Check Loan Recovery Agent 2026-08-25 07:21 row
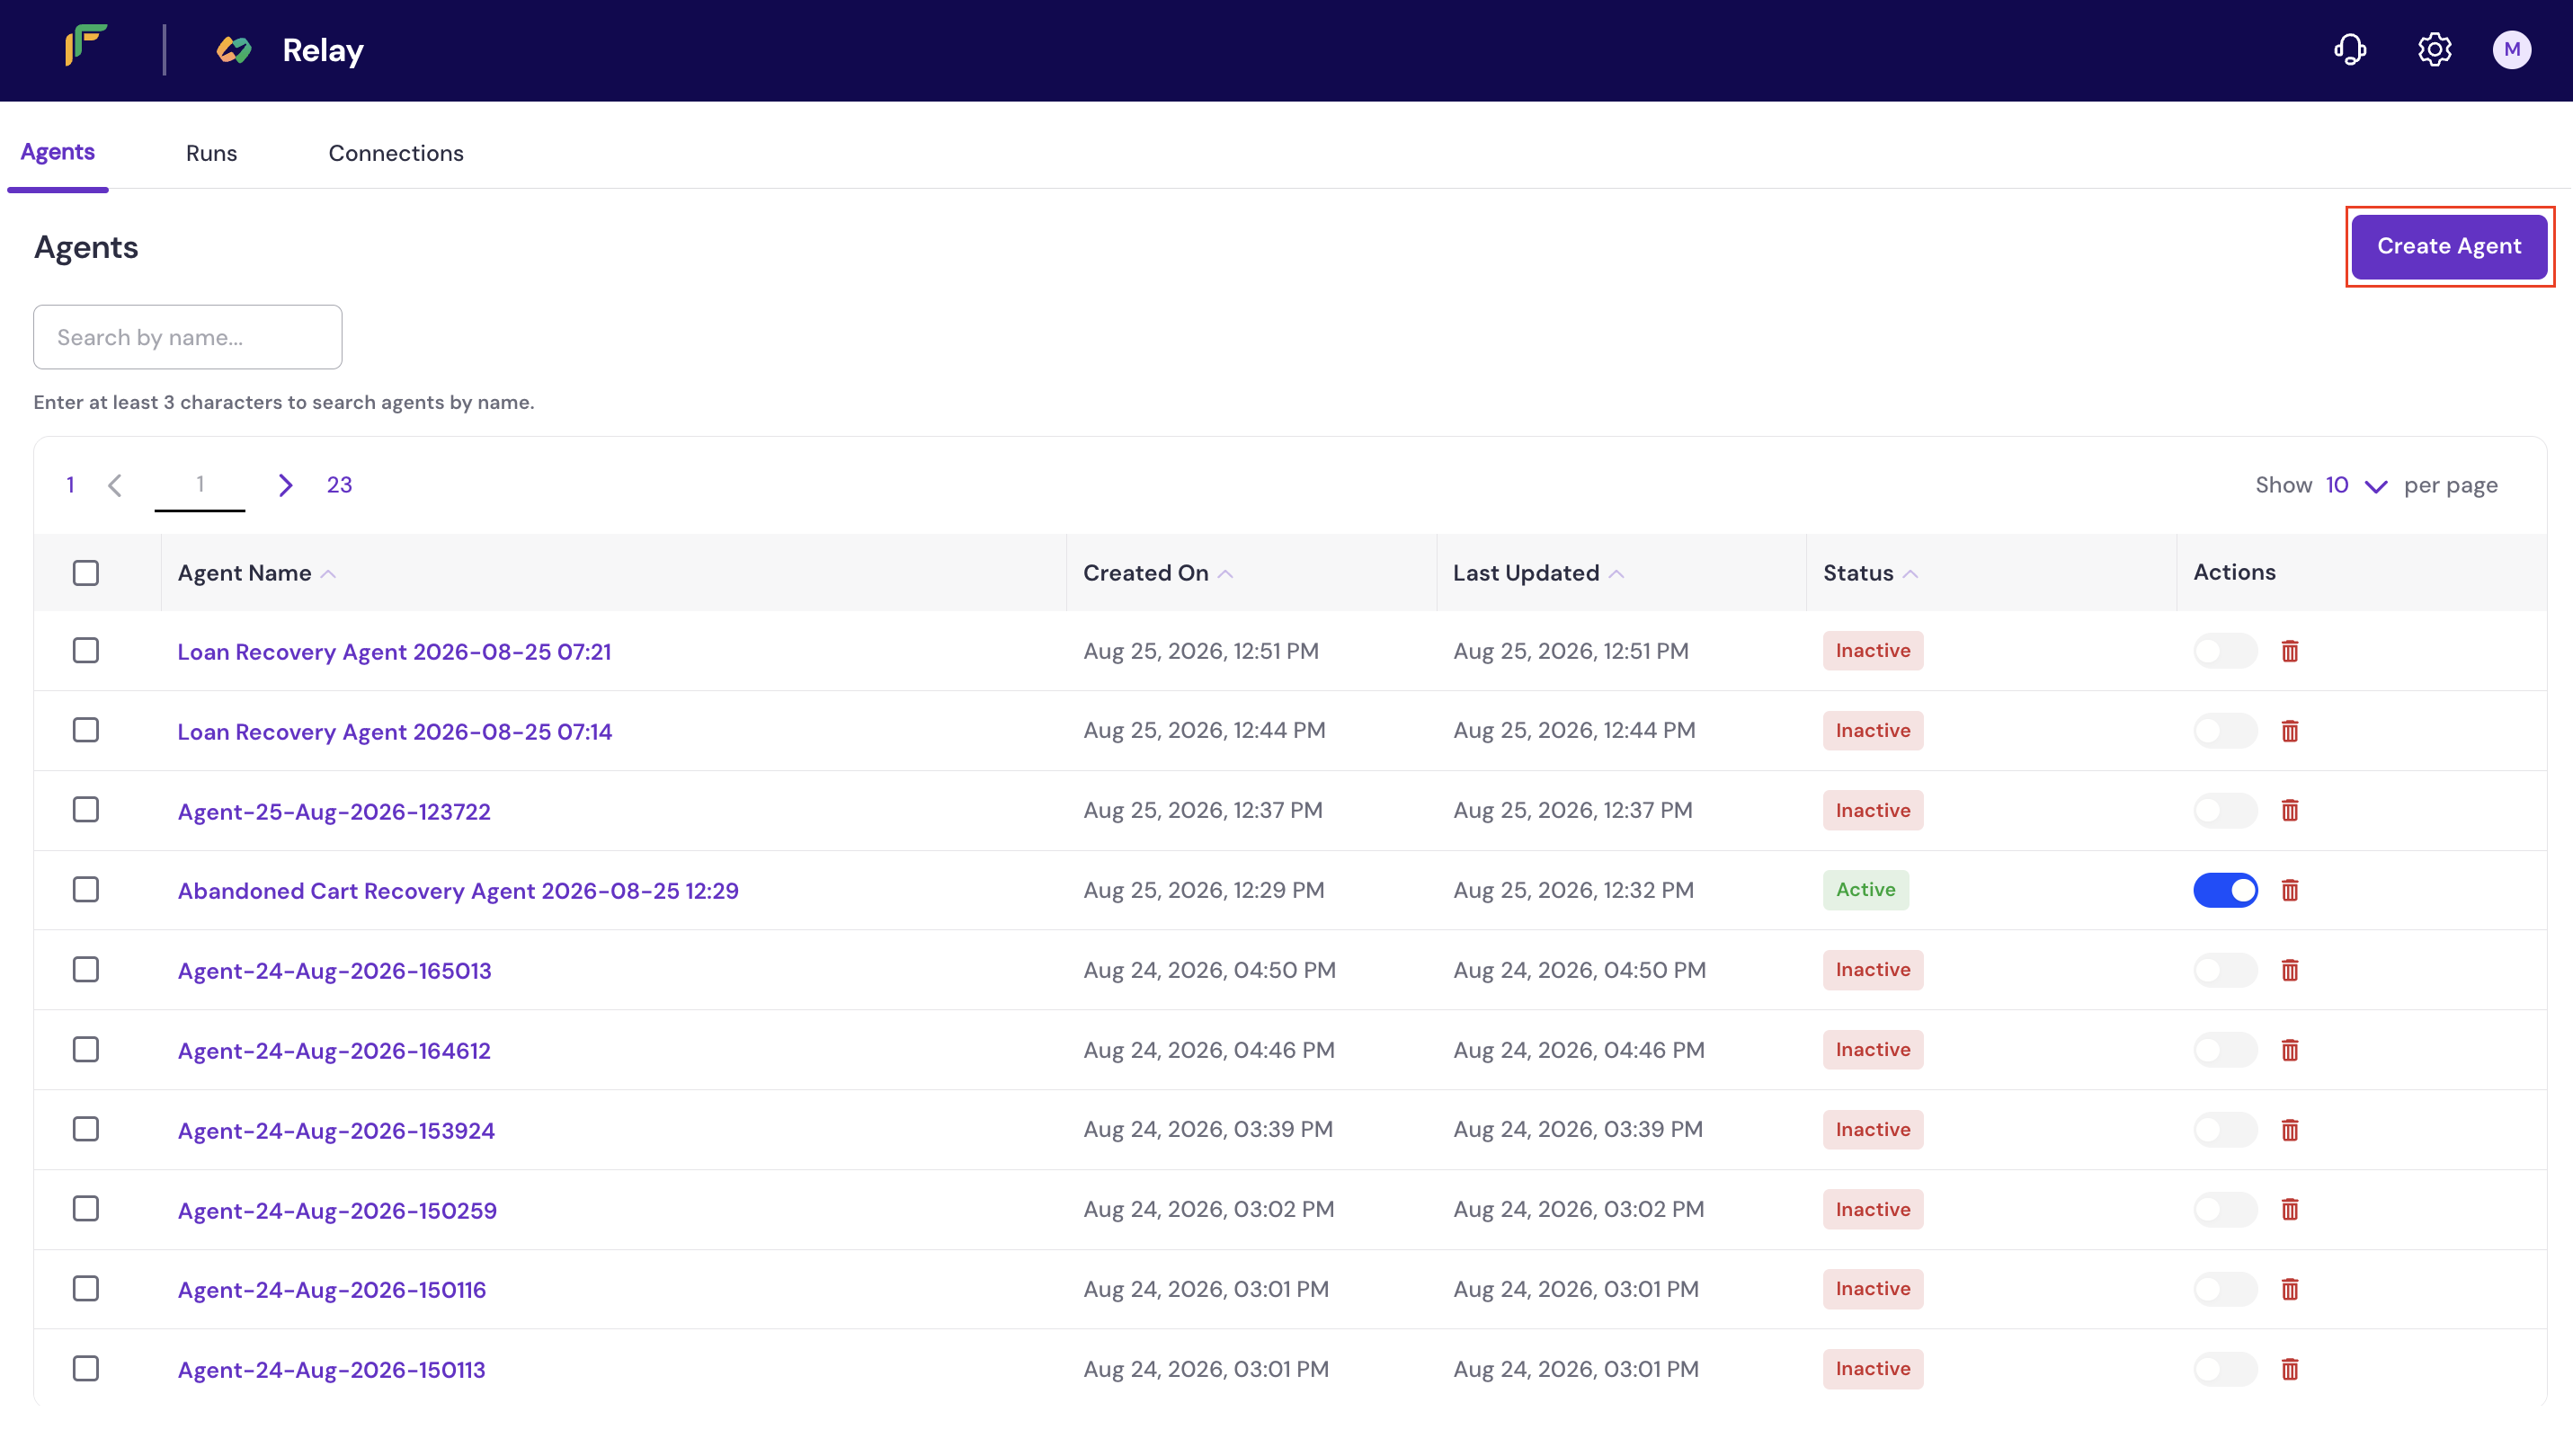The width and height of the screenshot is (2573, 1456). pos(86,651)
